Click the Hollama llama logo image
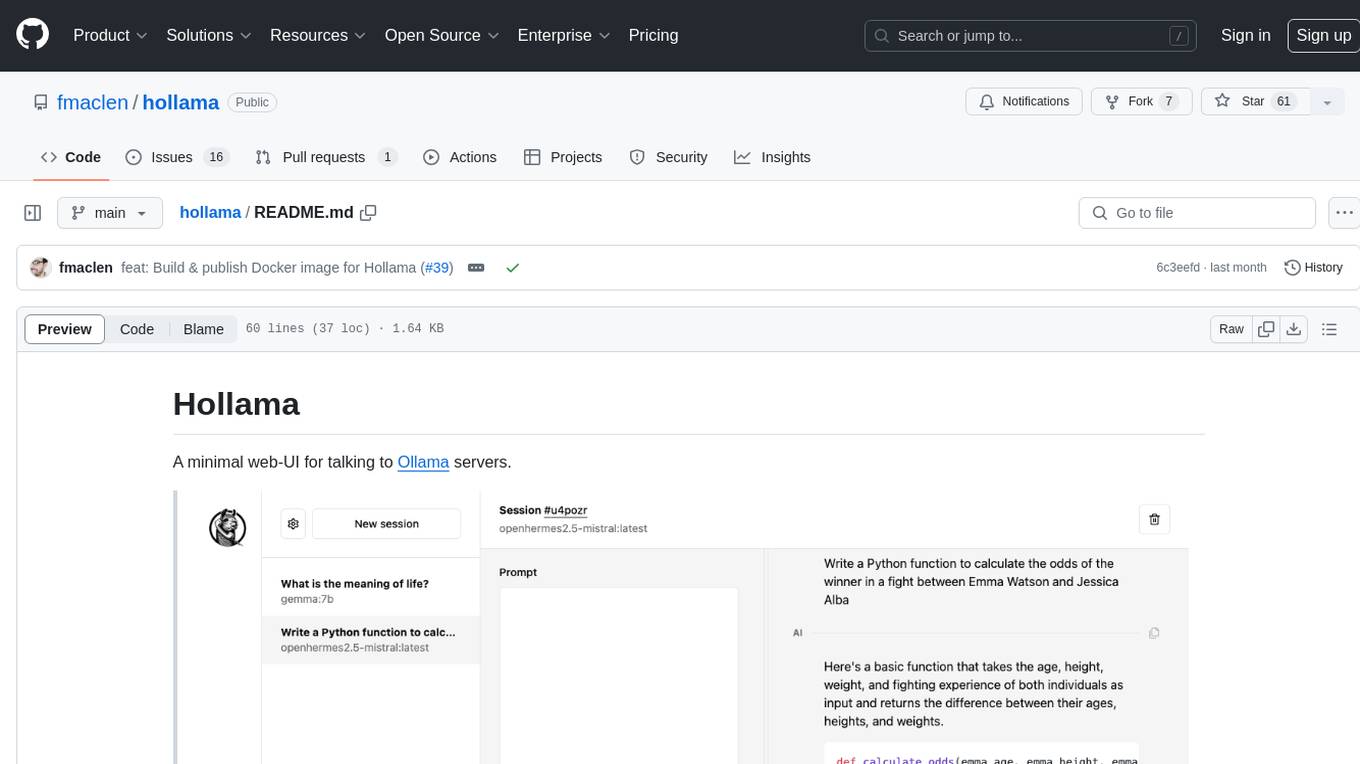Image resolution: width=1360 pixels, height=764 pixels. pyautogui.click(x=227, y=527)
